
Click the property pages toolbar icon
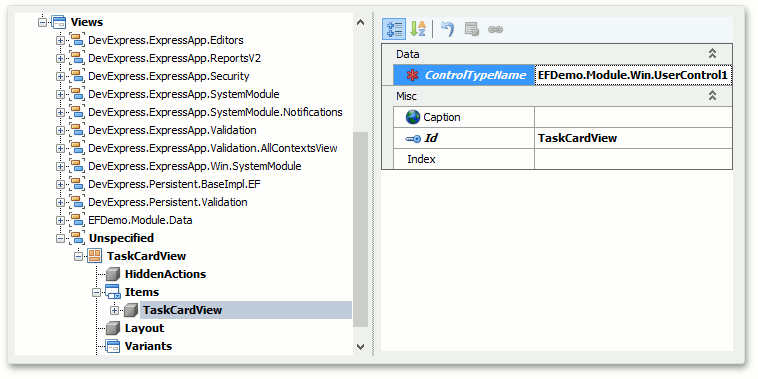[x=471, y=29]
